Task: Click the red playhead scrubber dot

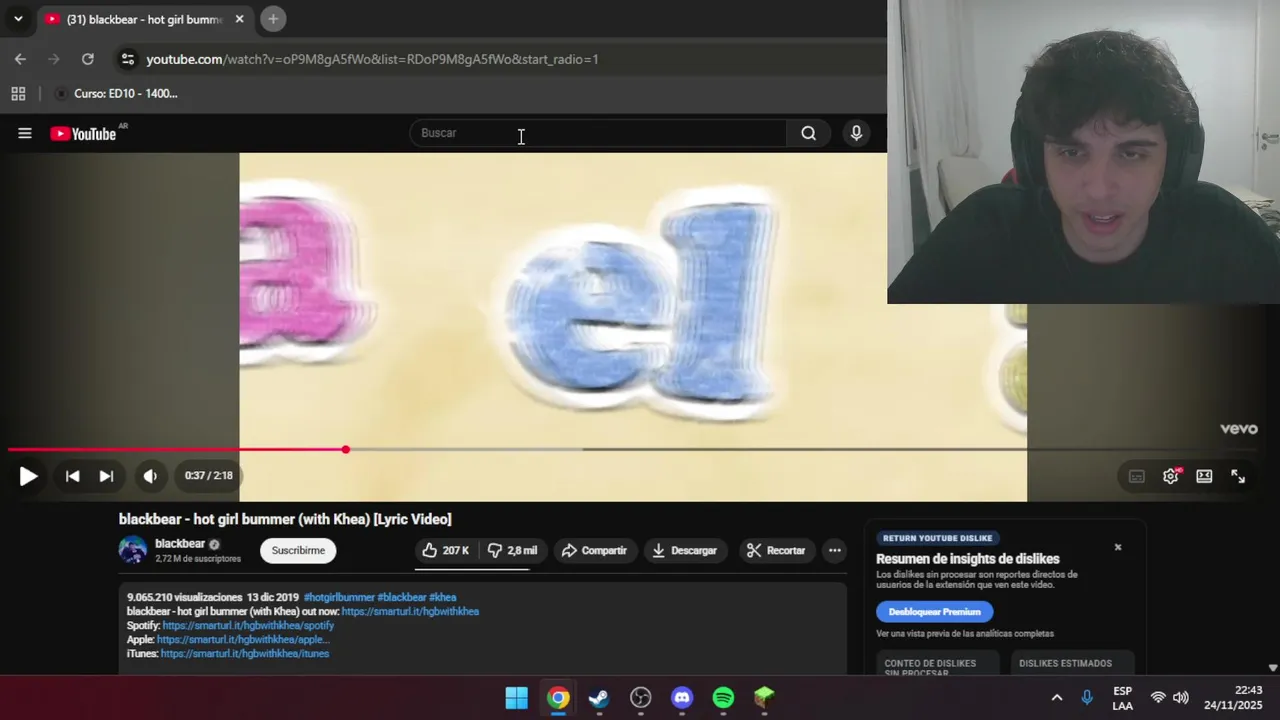Action: coord(346,450)
